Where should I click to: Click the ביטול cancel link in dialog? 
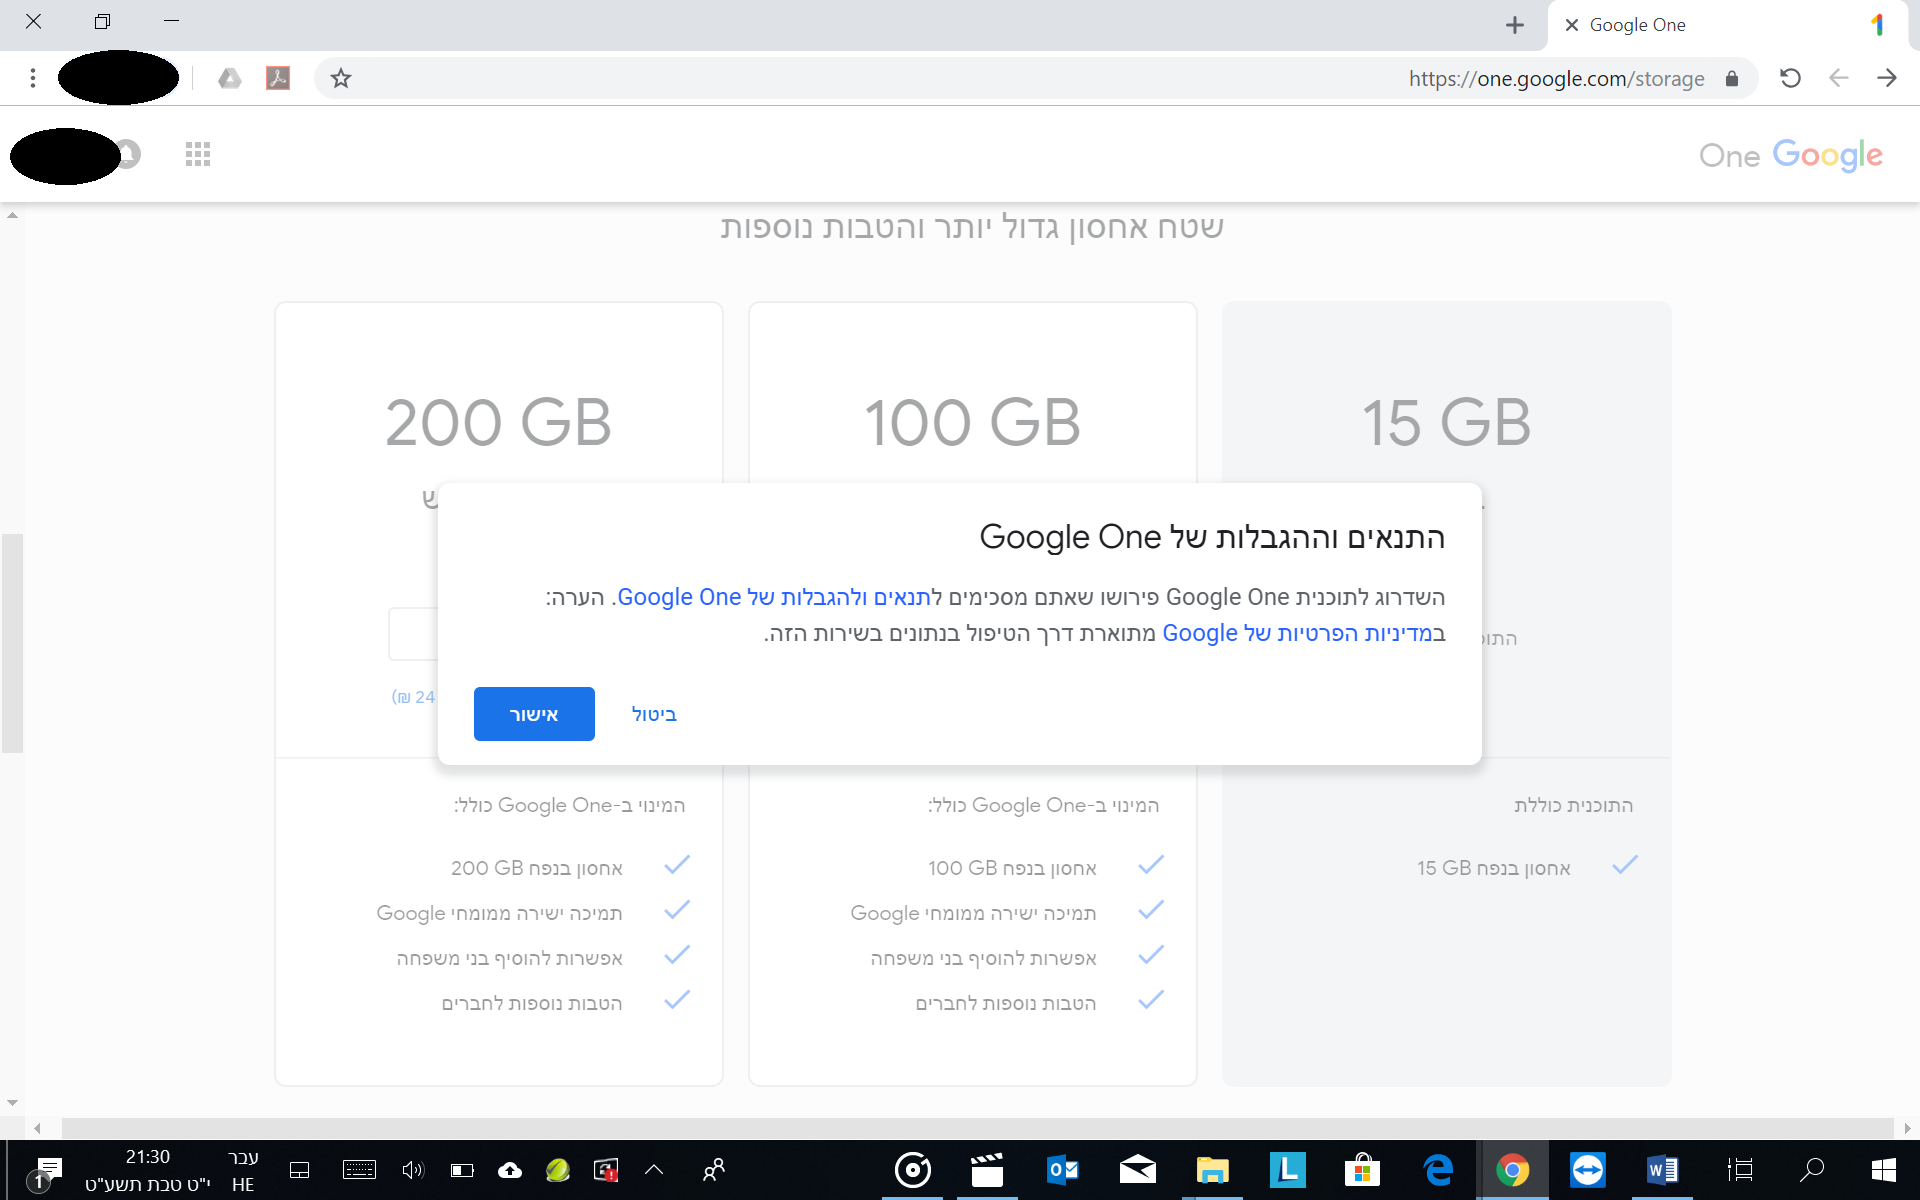pos(654,714)
